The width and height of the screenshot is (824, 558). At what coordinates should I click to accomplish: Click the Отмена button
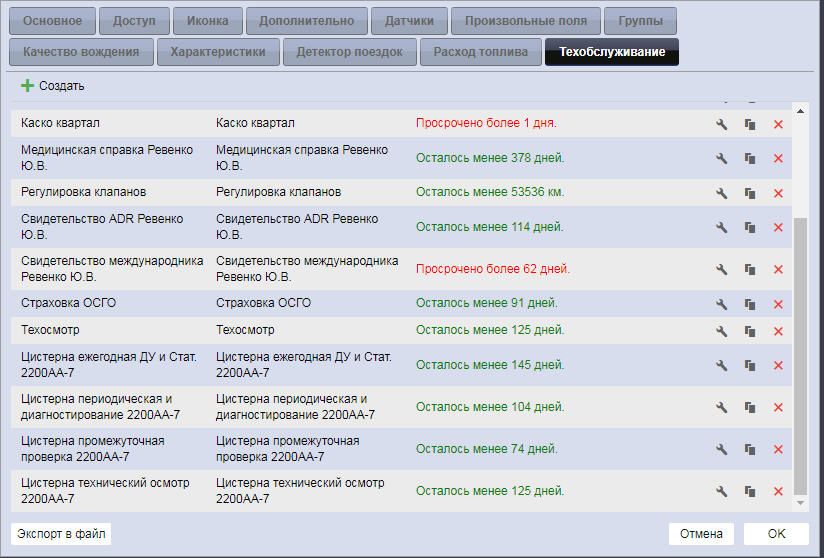(x=701, y=534)
